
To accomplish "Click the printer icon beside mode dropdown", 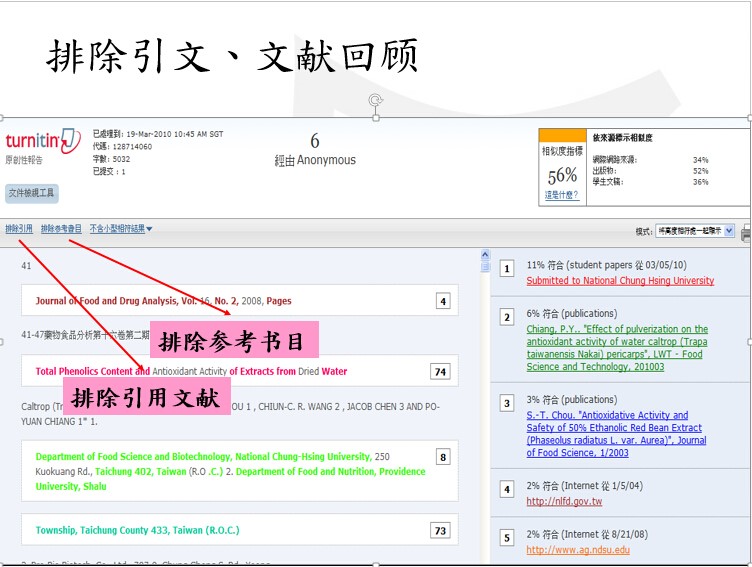I will (x=746, y=233).
